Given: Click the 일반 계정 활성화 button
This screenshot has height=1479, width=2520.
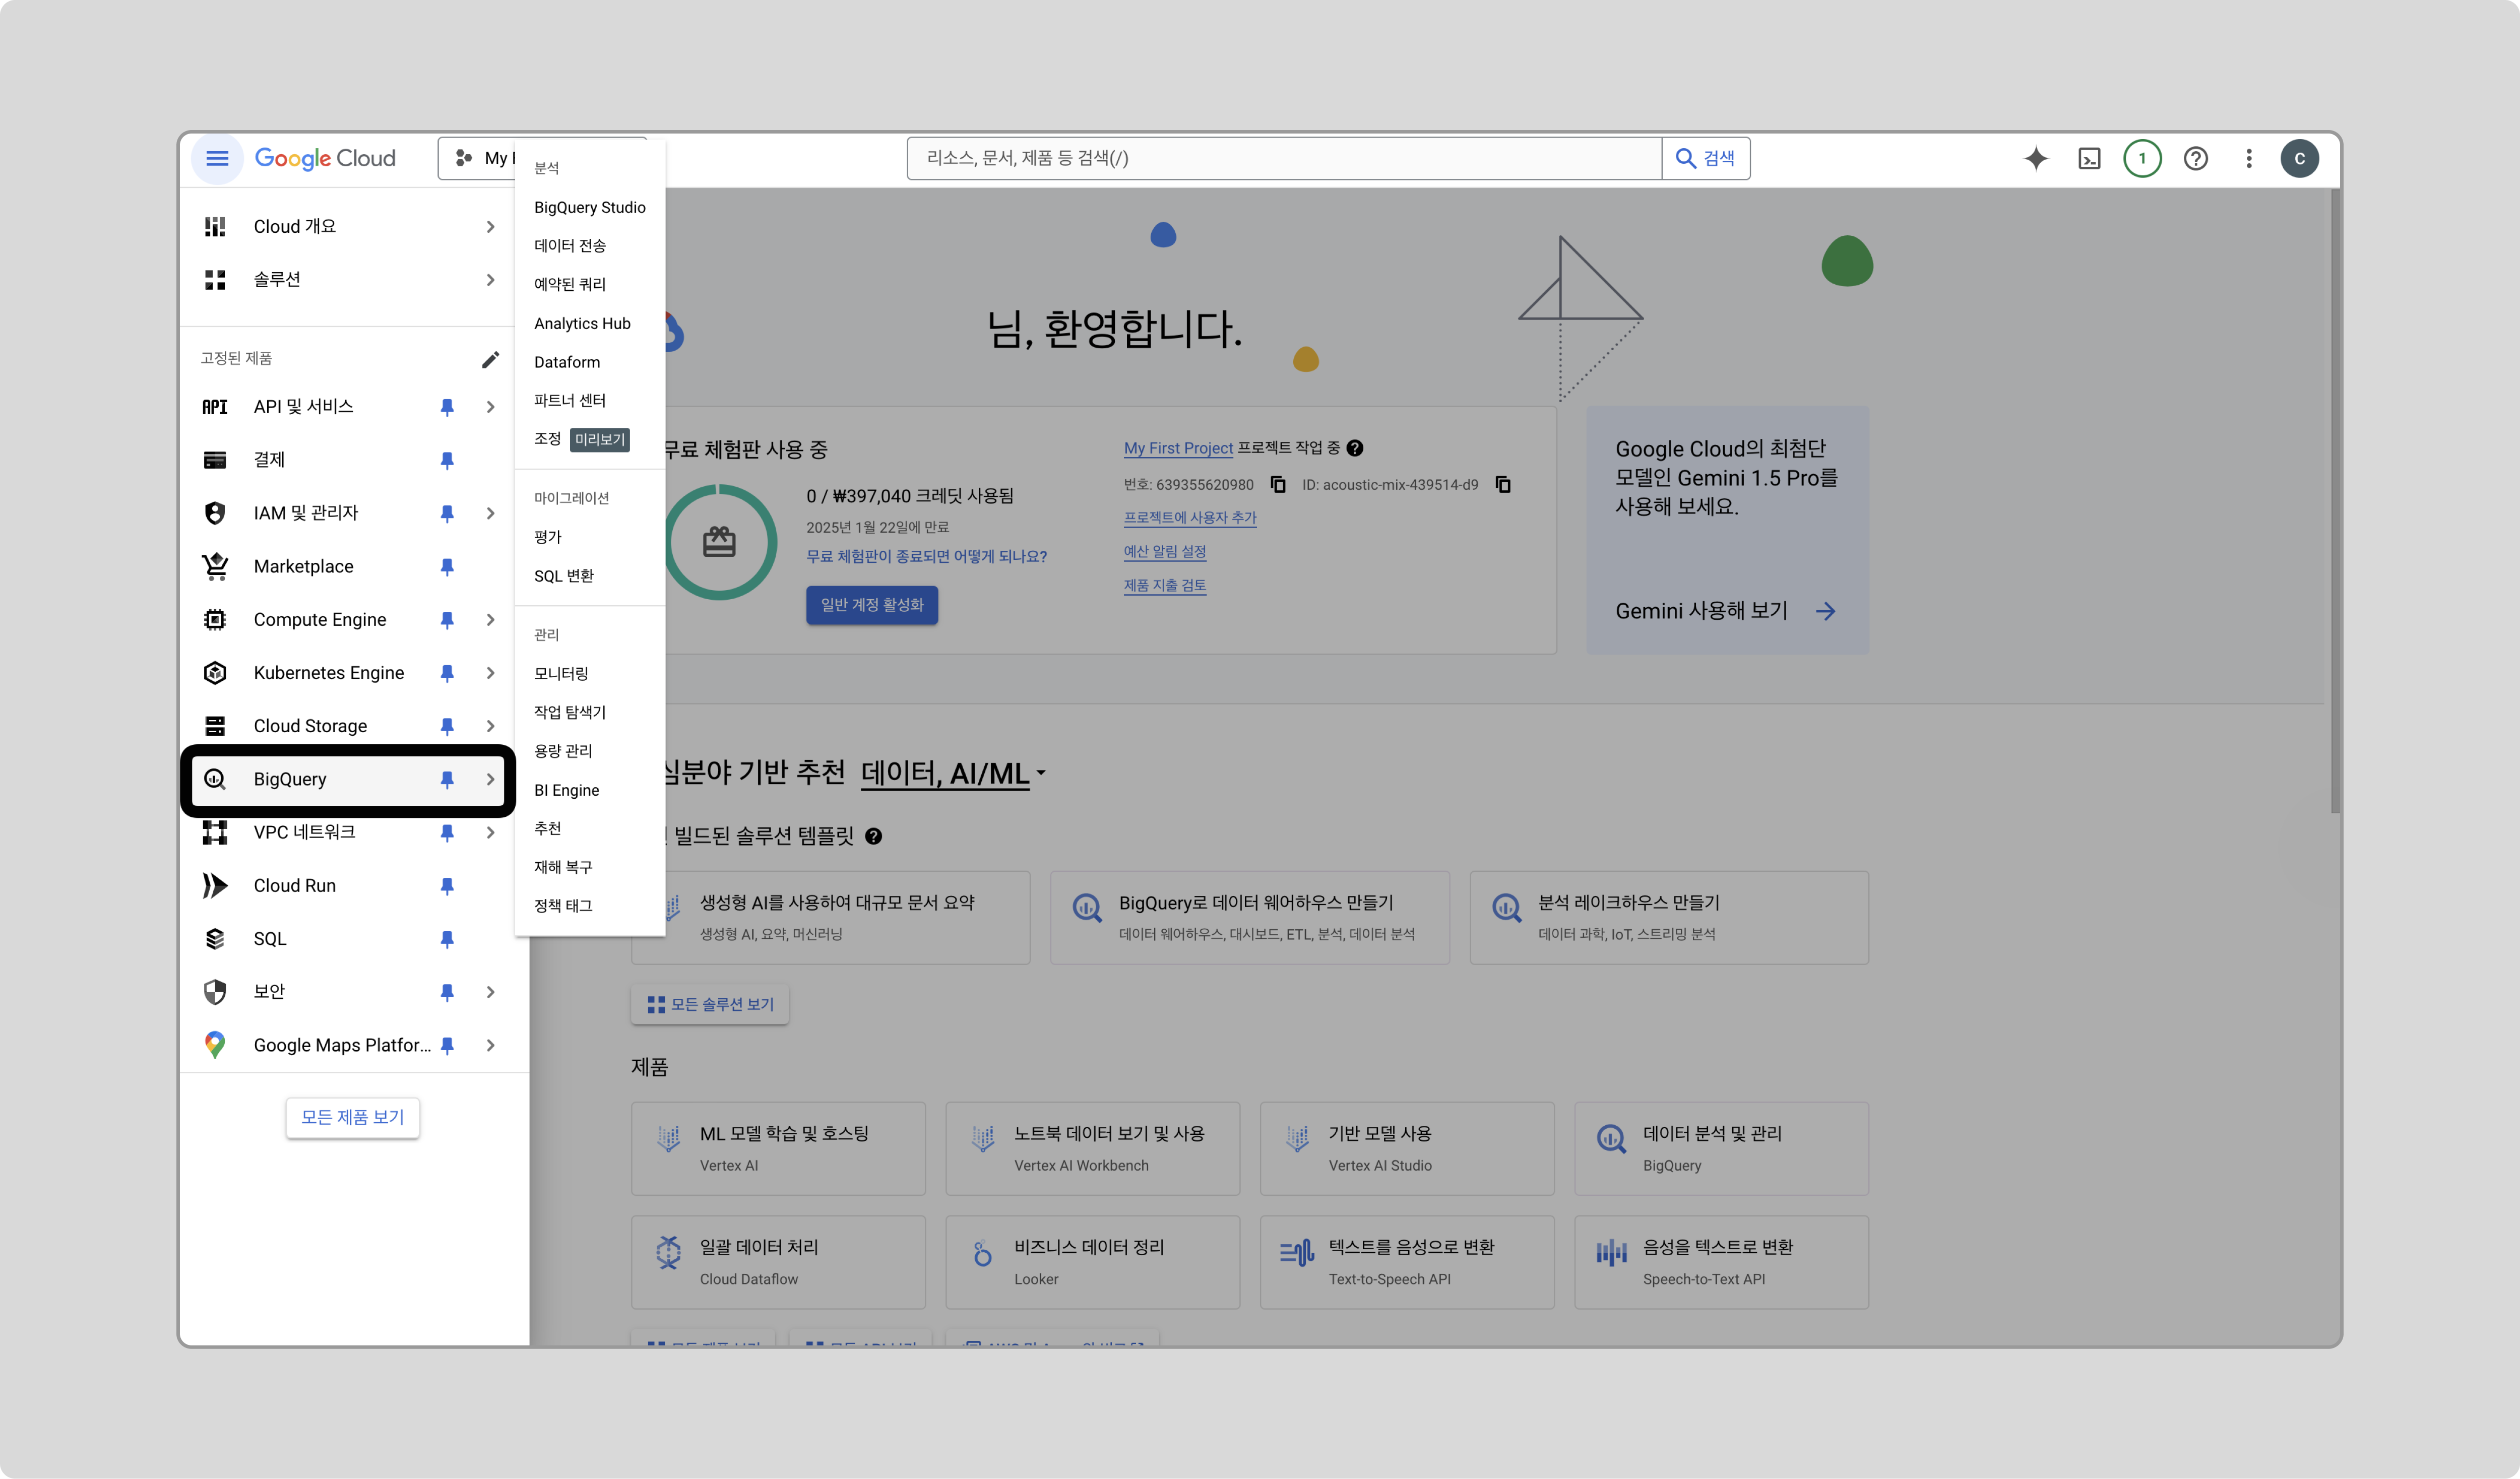Looking at the screenshot, I should click(872, 605).
